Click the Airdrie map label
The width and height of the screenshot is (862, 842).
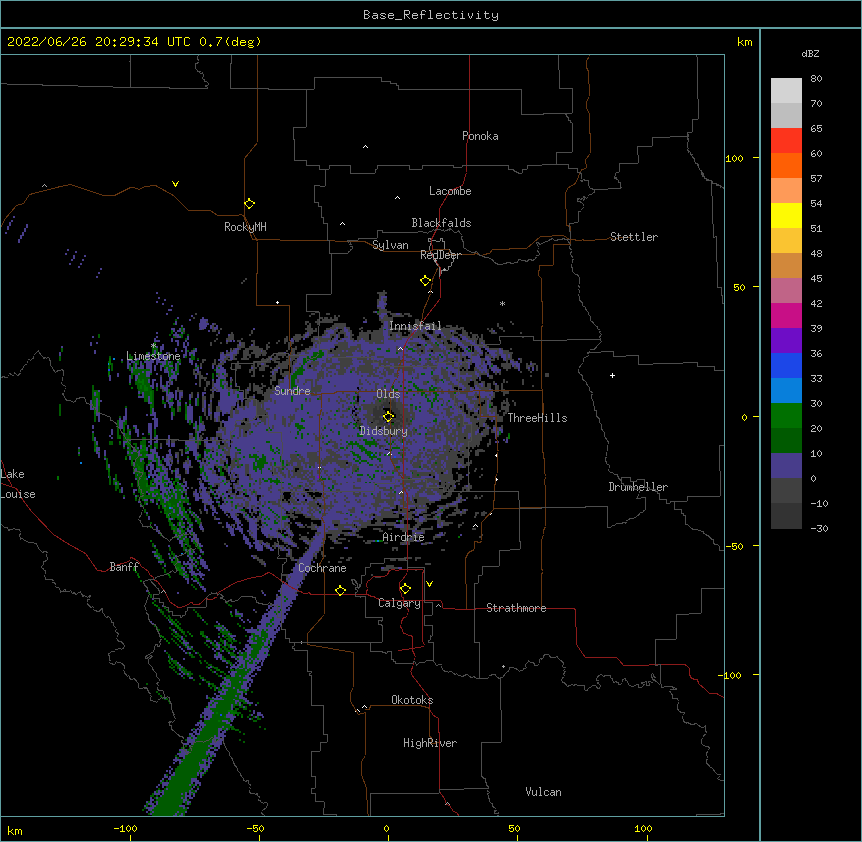(403, 537)
